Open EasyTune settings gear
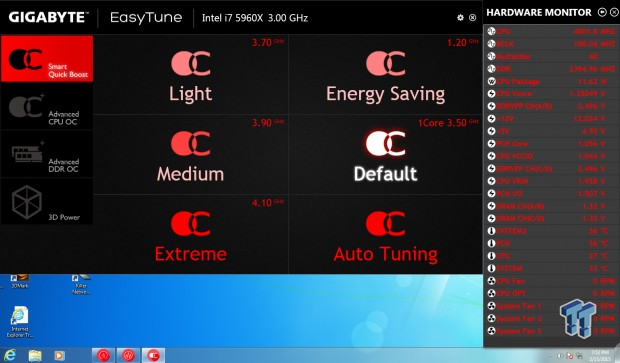Screen dimensions: 620x363 (x=460, y=17)
